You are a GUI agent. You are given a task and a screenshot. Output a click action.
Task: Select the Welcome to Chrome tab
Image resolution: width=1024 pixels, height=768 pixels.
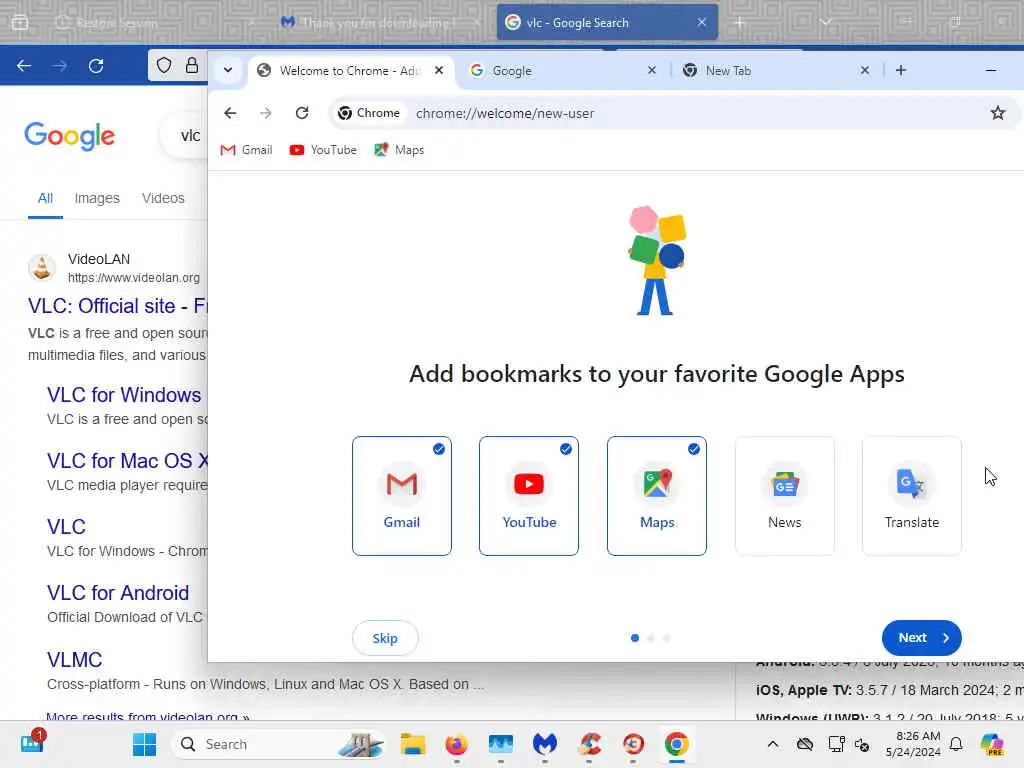click(351, 71)
